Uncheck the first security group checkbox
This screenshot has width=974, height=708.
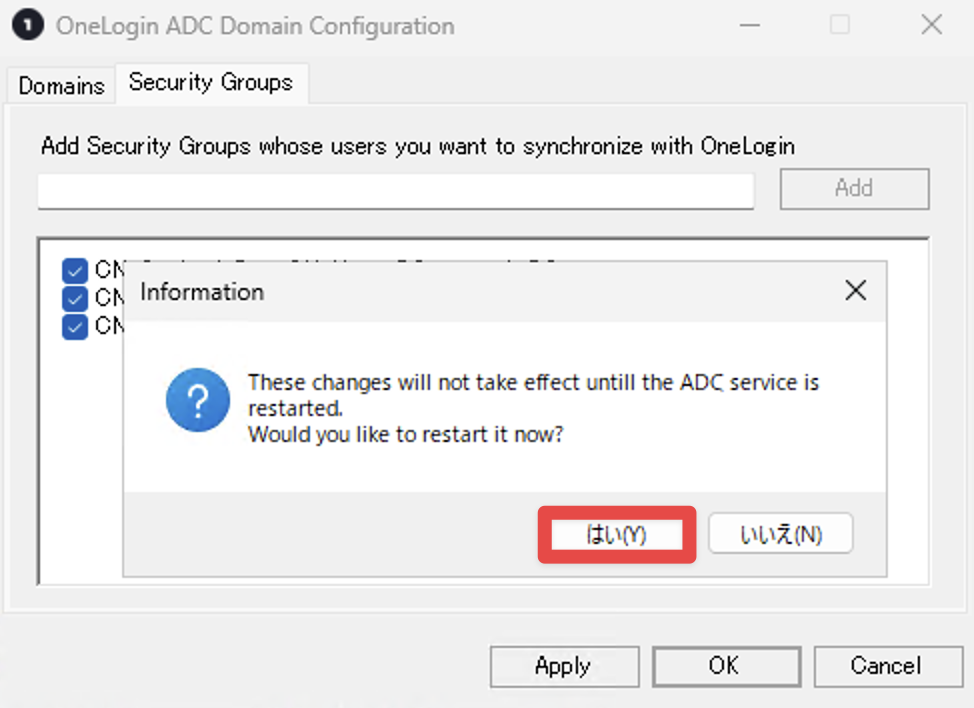pos(75,271)
